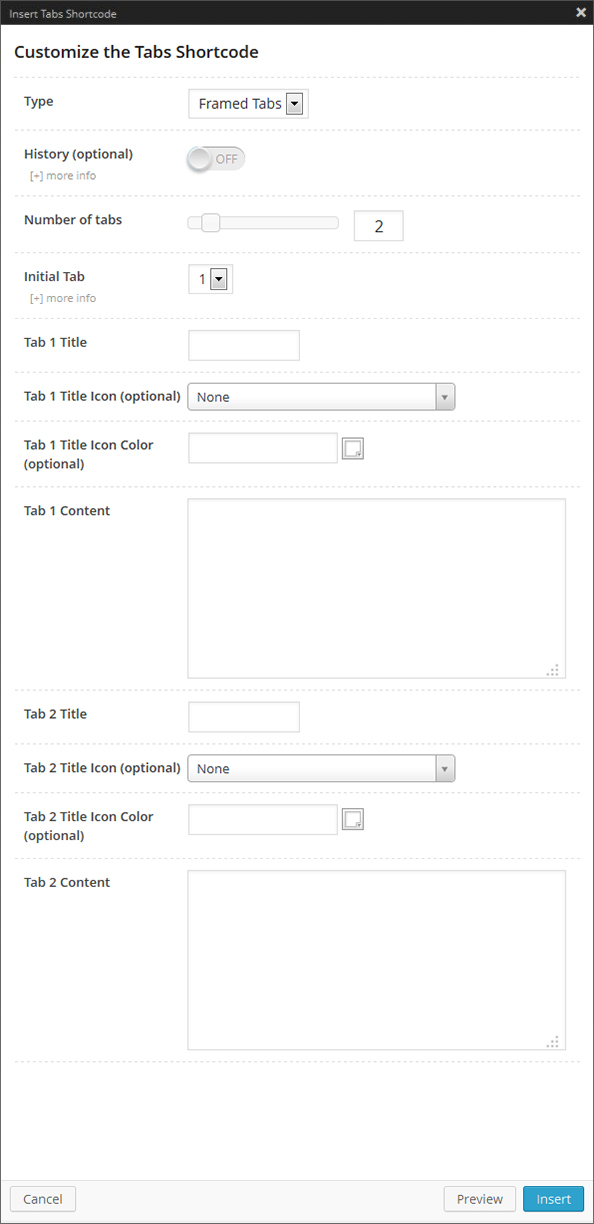The width and height of the screenshot is (594, 1224).
Task: Click the resize grip of Tab 2 Content box
Action: tap(553, 1041)
